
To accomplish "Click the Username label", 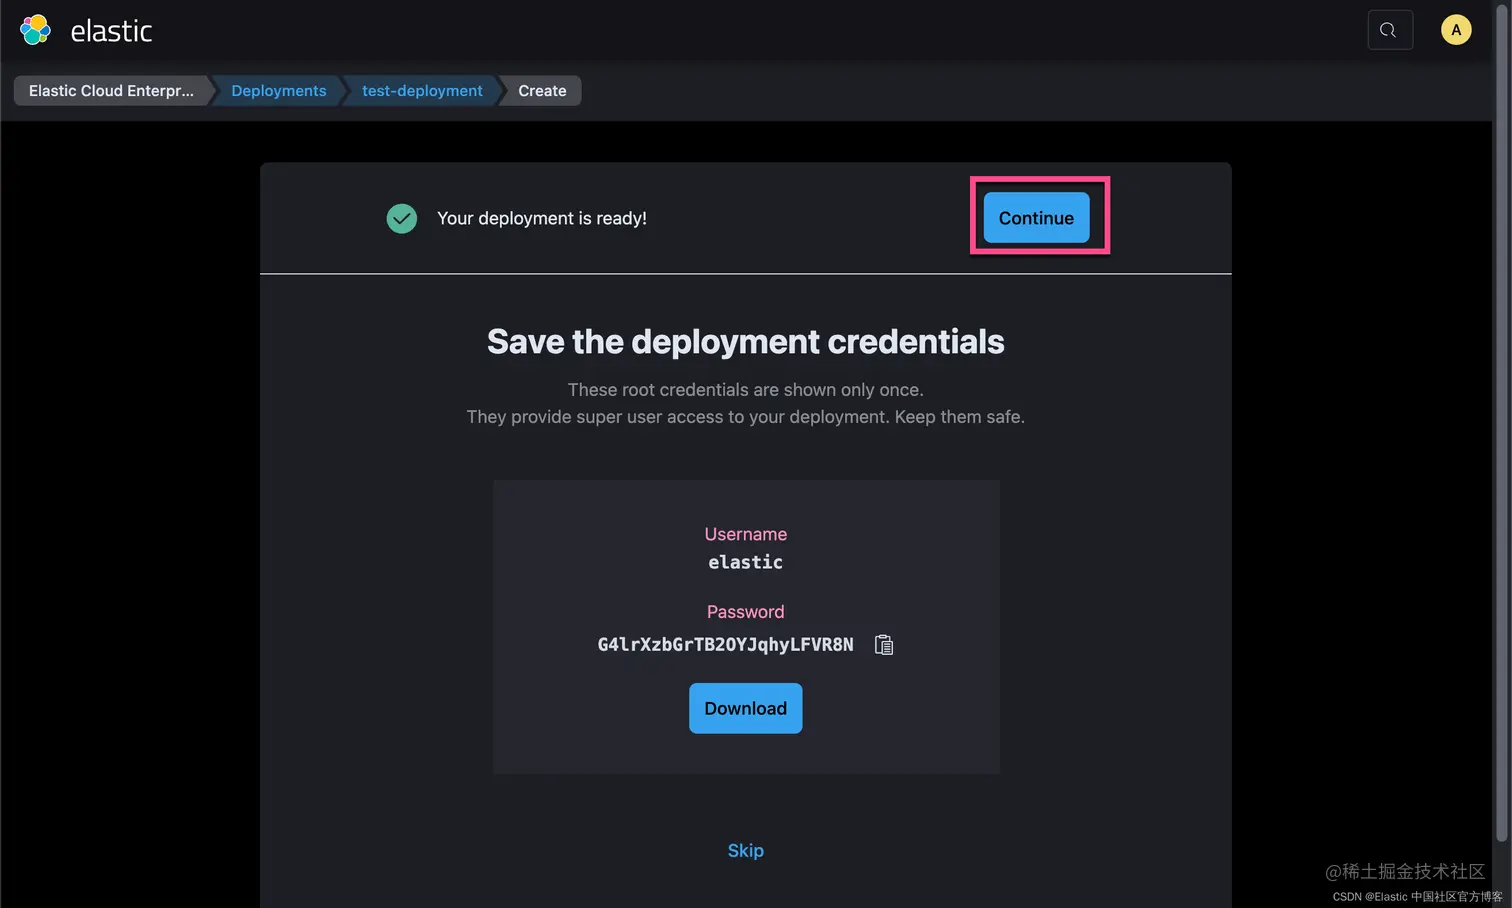I will coord(745,534).
